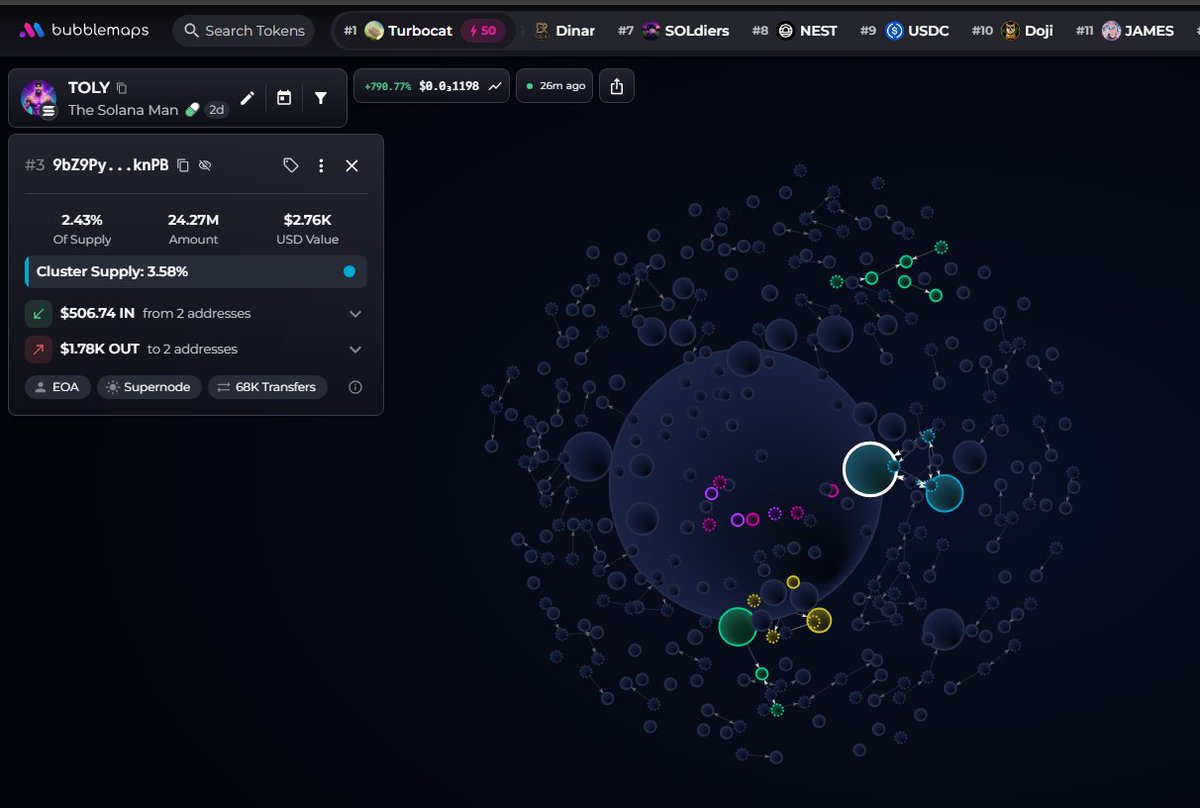This screenshot has height=808, width=1200.
Task: Expand the $1.78K OUT addresses row
Action: tap(196, 349)
